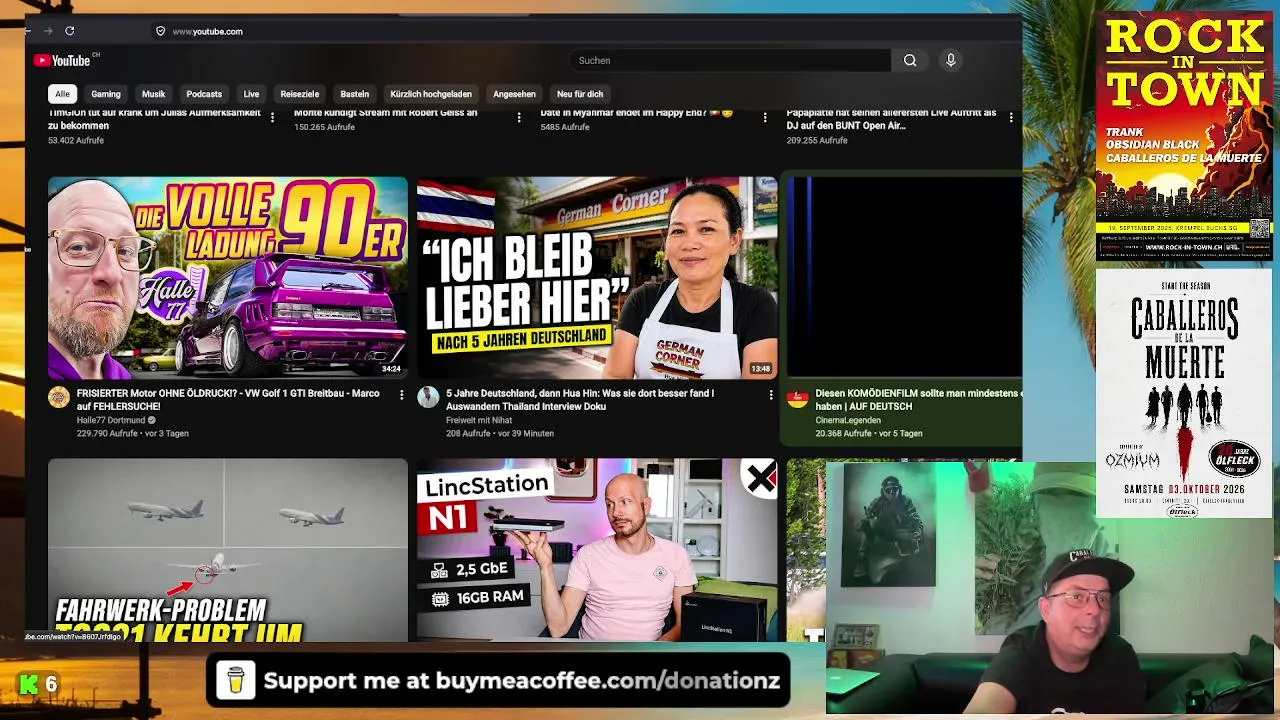Click the 150.265 Aufrufe view count
1280x720 pixels.
(x=324, y=127)
